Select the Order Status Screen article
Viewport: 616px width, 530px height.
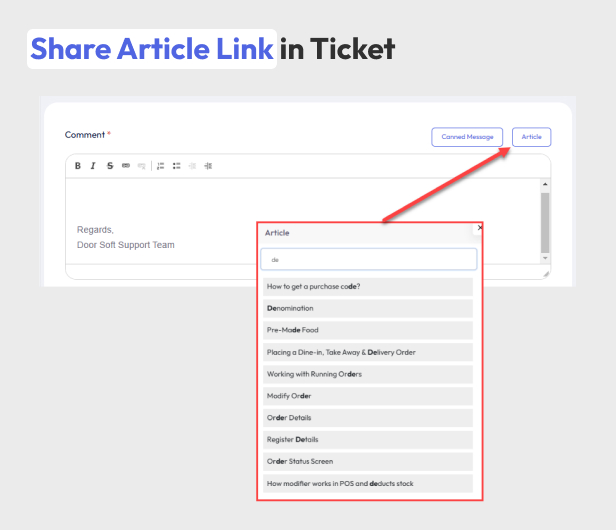tap(368, 462)
